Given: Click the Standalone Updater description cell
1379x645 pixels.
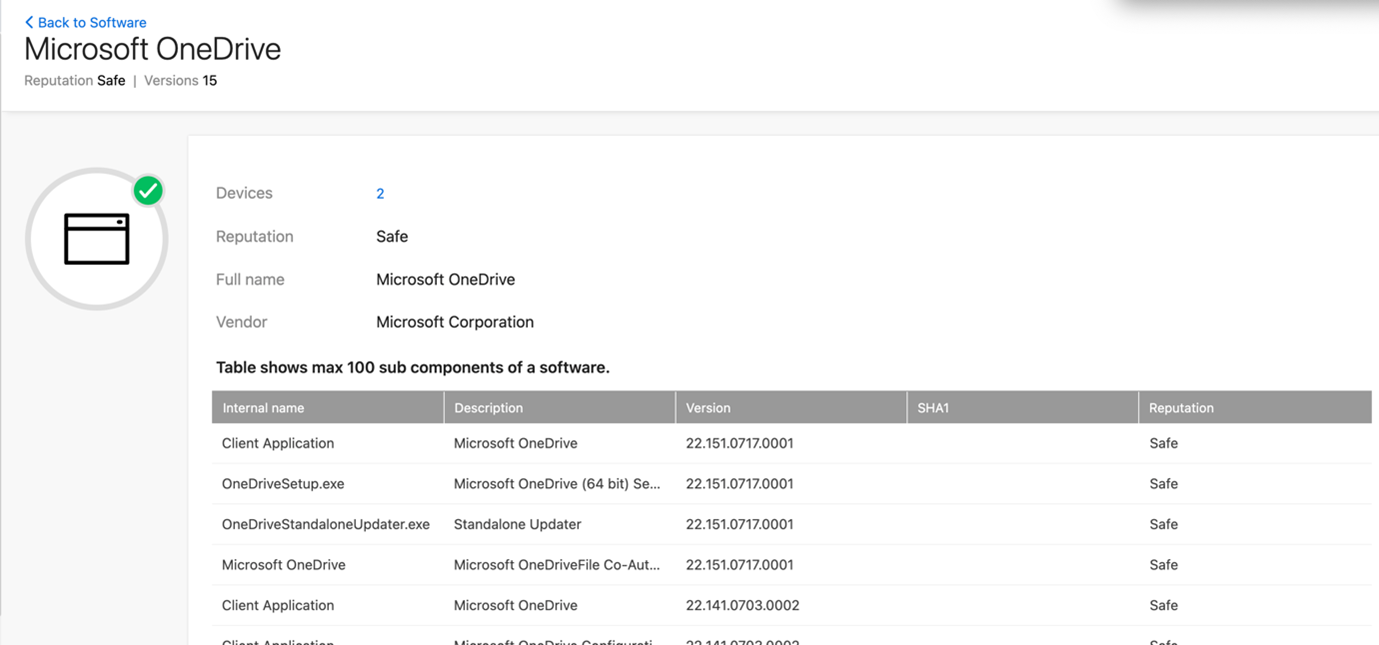Looking at the screenshot, I should point(517,524).
